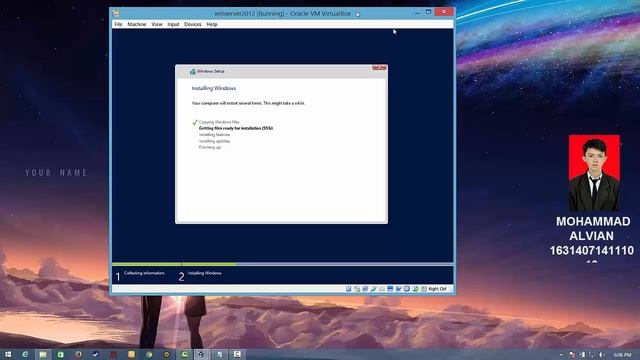Click the Installing Windows heading
Image resolution: width=640 pixels, height=360 pixels.
click(214, 88)
